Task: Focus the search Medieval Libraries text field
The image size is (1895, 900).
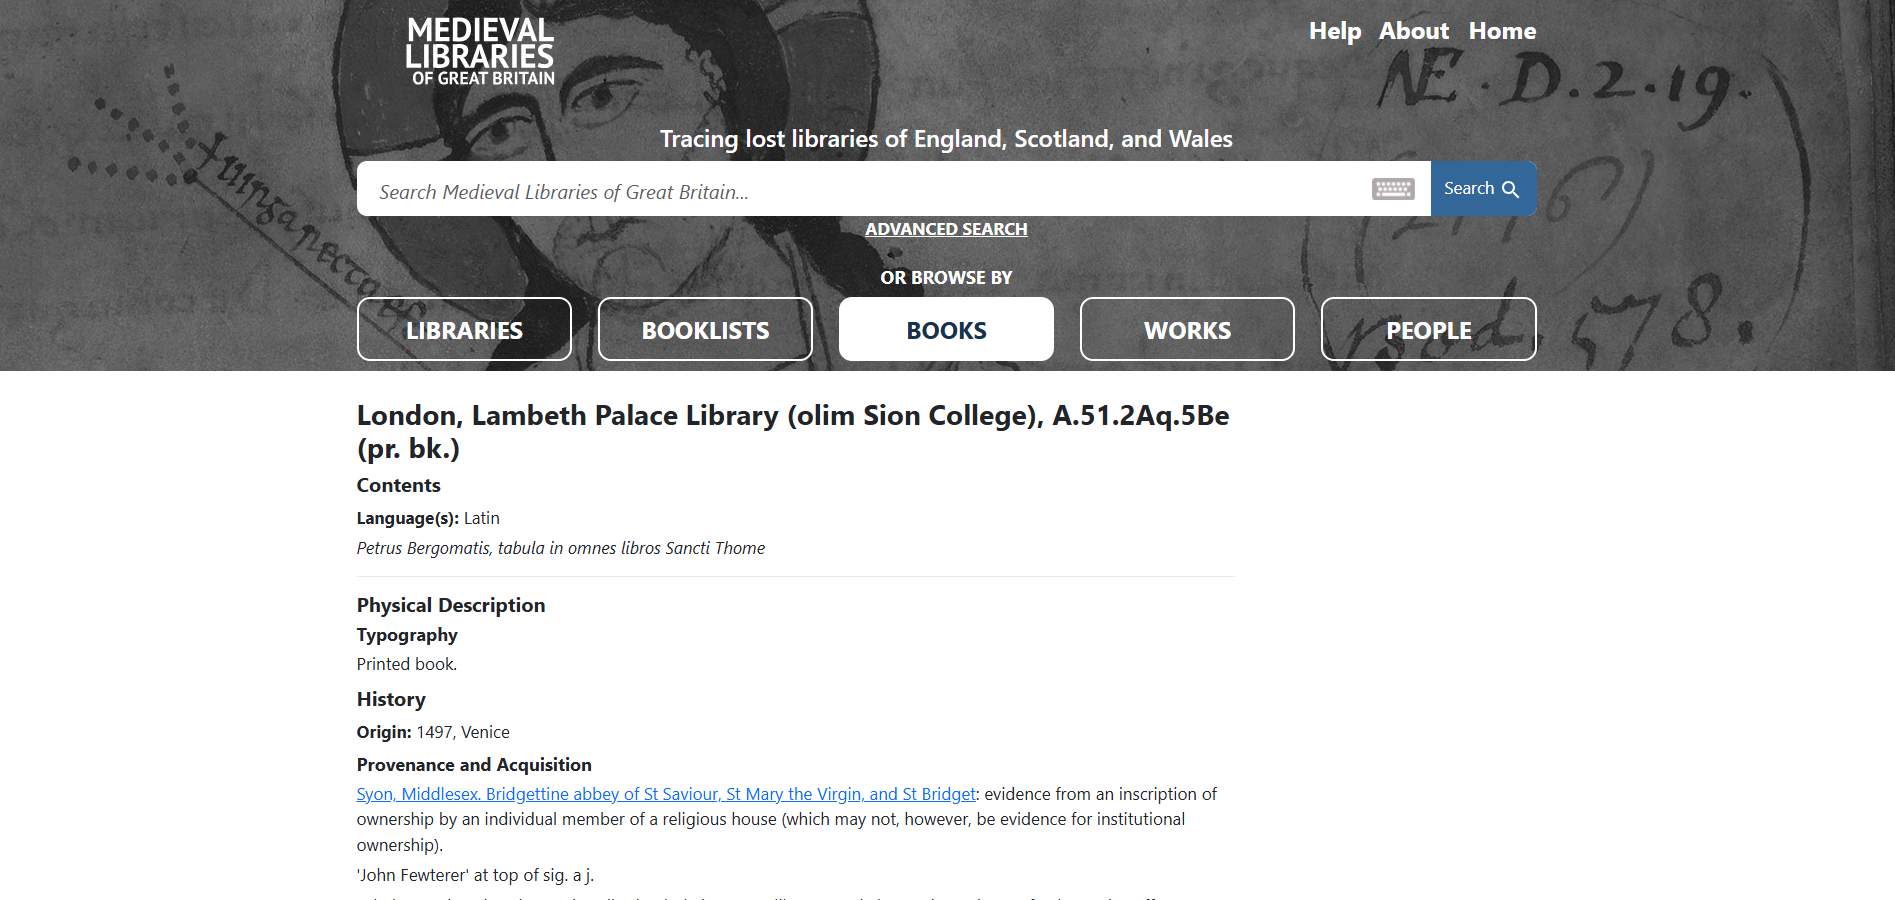Action: coord(860,191)
